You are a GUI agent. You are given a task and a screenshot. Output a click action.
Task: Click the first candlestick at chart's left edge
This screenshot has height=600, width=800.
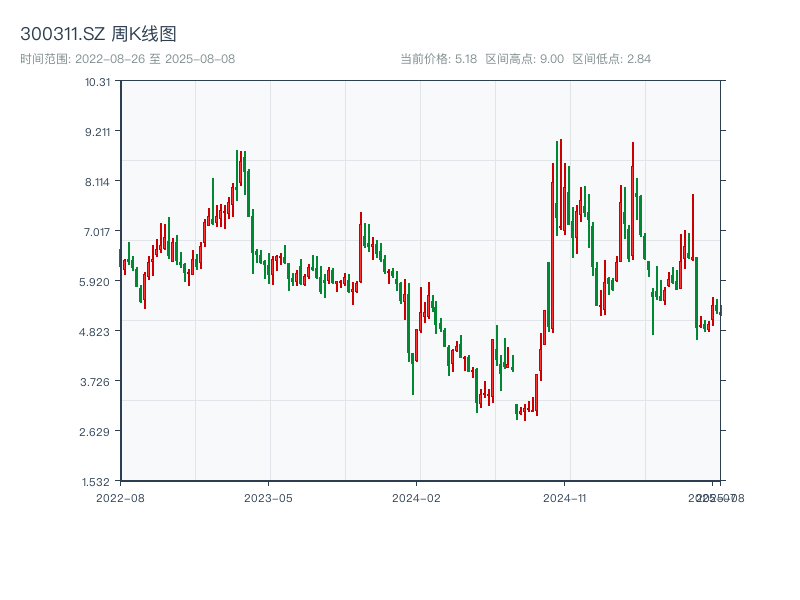point(120,262)
